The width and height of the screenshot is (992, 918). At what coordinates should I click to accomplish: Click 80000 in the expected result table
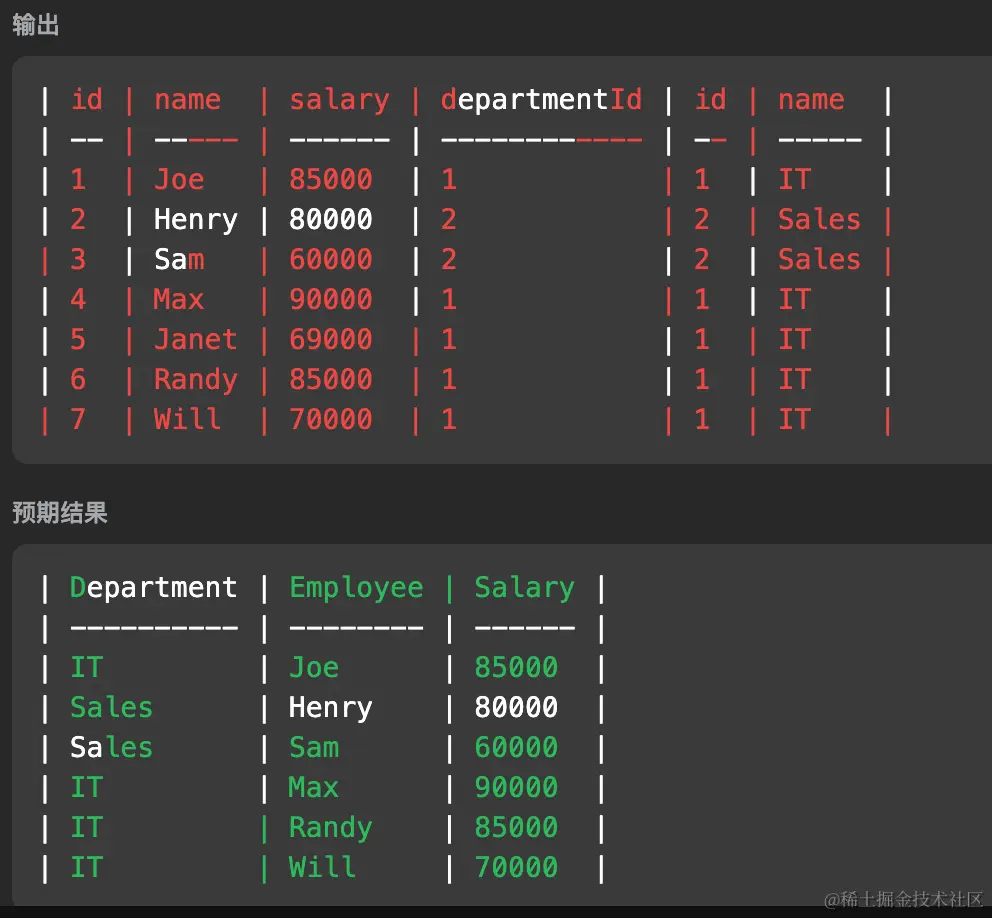[x=516, y=708]
